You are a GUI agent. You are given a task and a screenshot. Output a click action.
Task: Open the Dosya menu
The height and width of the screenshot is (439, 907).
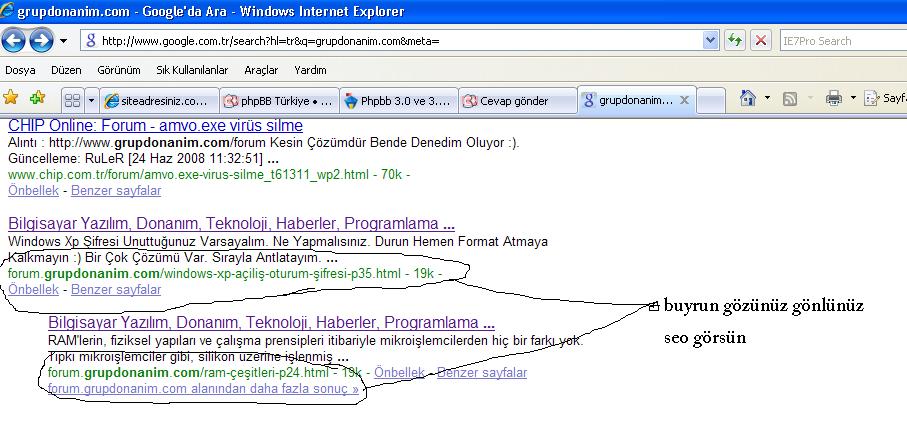pyautogui.click(x=20, y=70)
